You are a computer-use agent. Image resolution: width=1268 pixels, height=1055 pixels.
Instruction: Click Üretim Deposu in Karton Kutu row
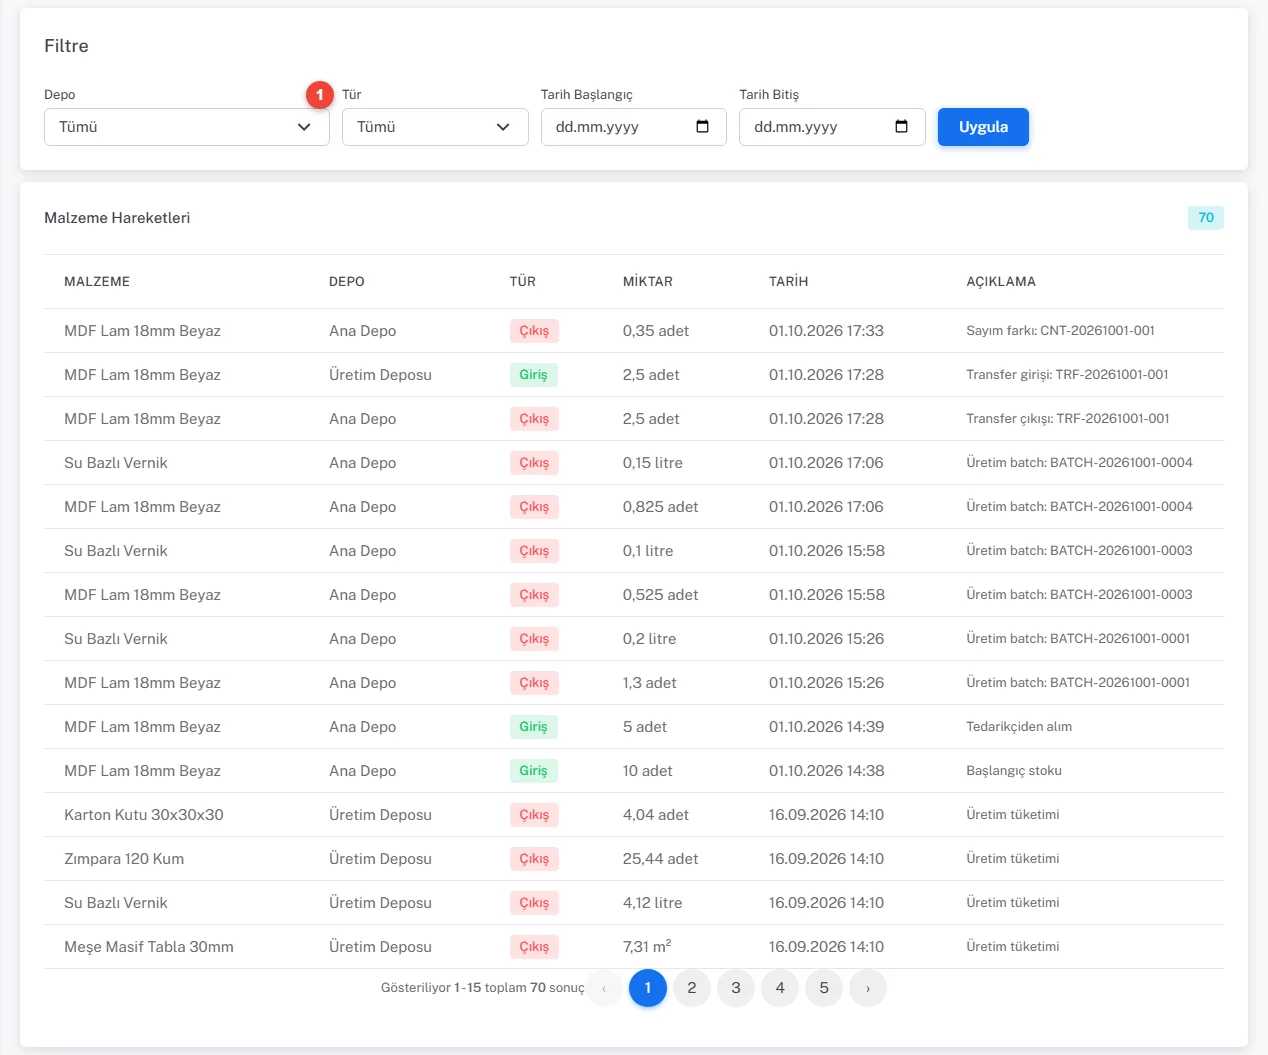[x=380, y=815]
